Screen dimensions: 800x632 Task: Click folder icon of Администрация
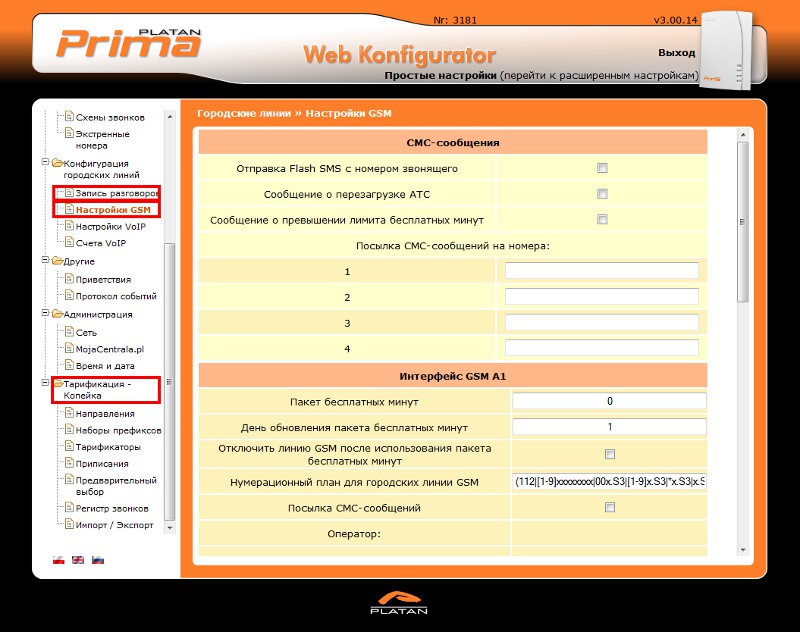point(57,314)
